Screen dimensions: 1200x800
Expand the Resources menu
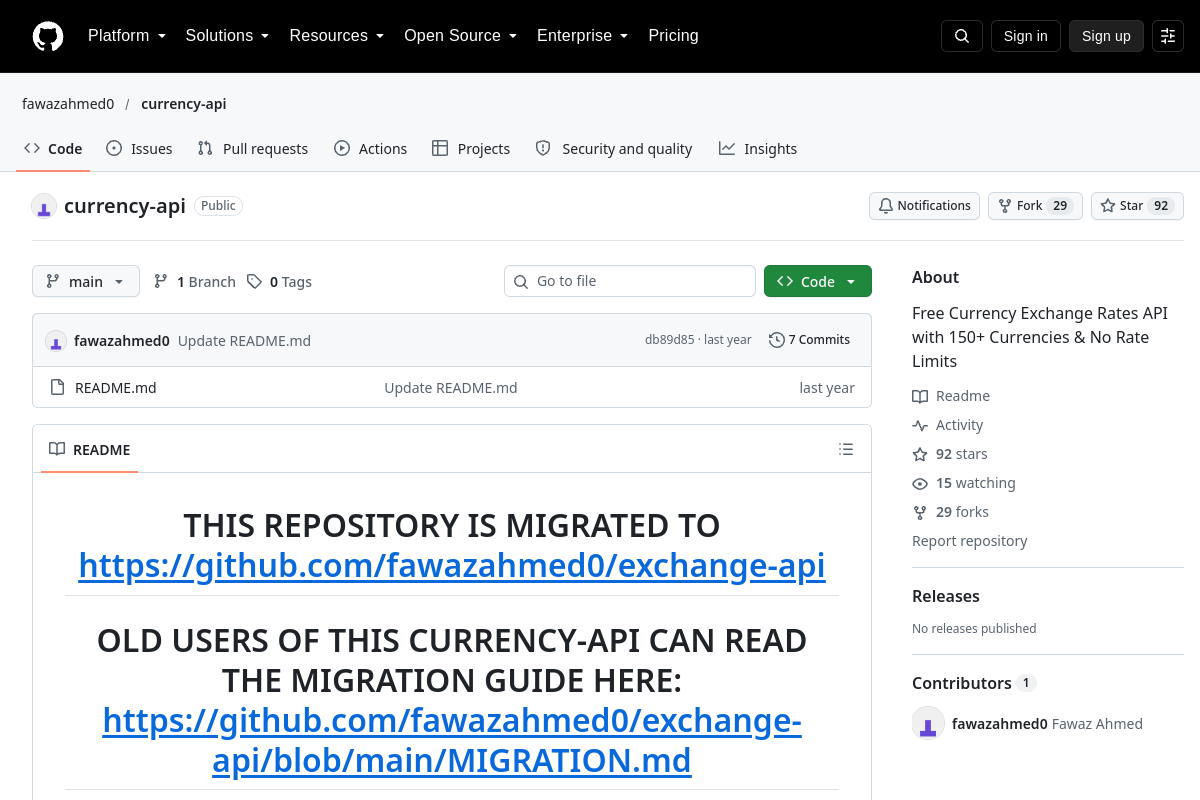pos(337,36)
